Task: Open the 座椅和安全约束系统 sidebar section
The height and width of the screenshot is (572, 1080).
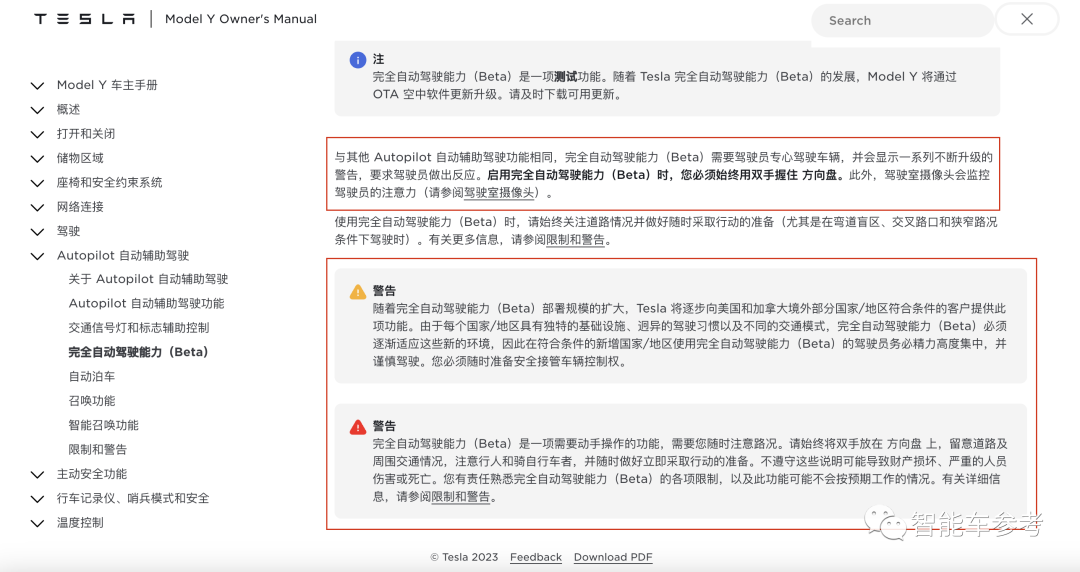Action: pyautogui.click(x=109, y=183)
